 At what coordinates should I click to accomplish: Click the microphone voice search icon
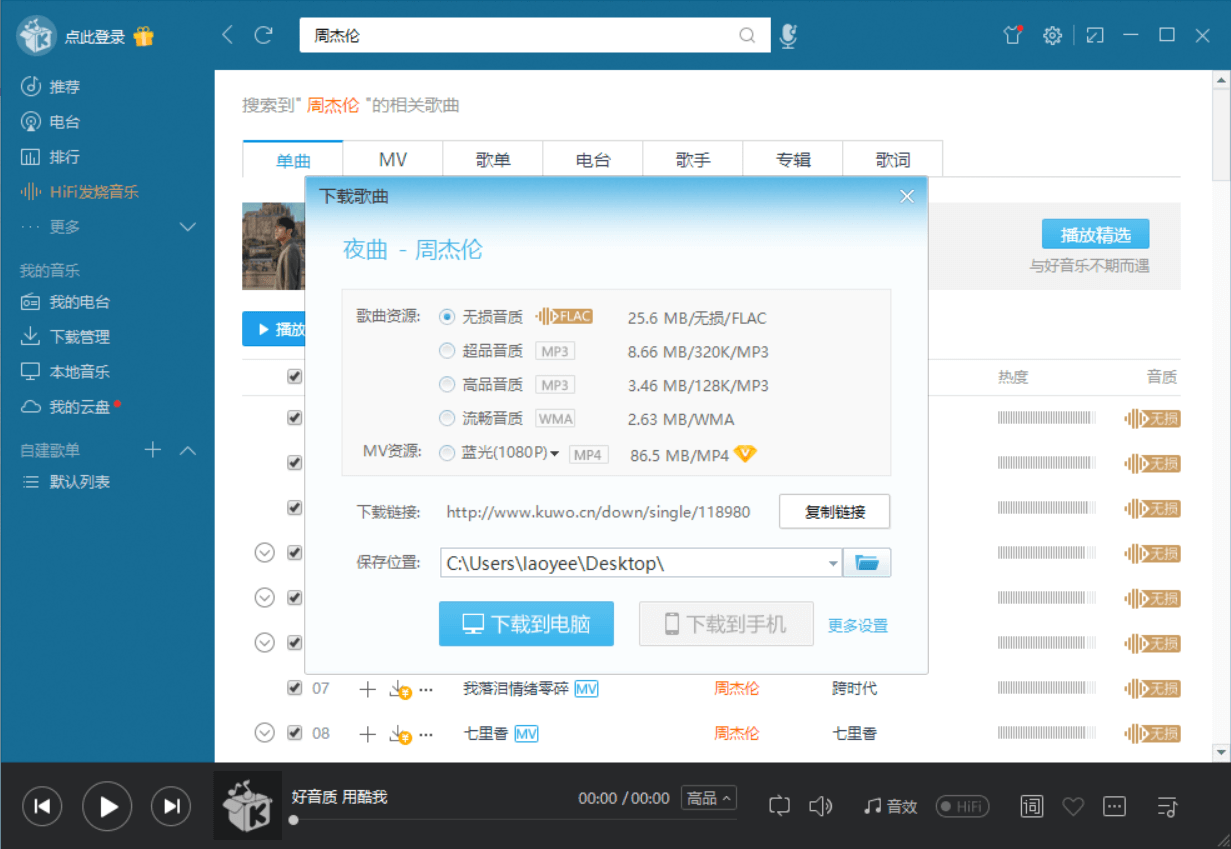(788, 36)
